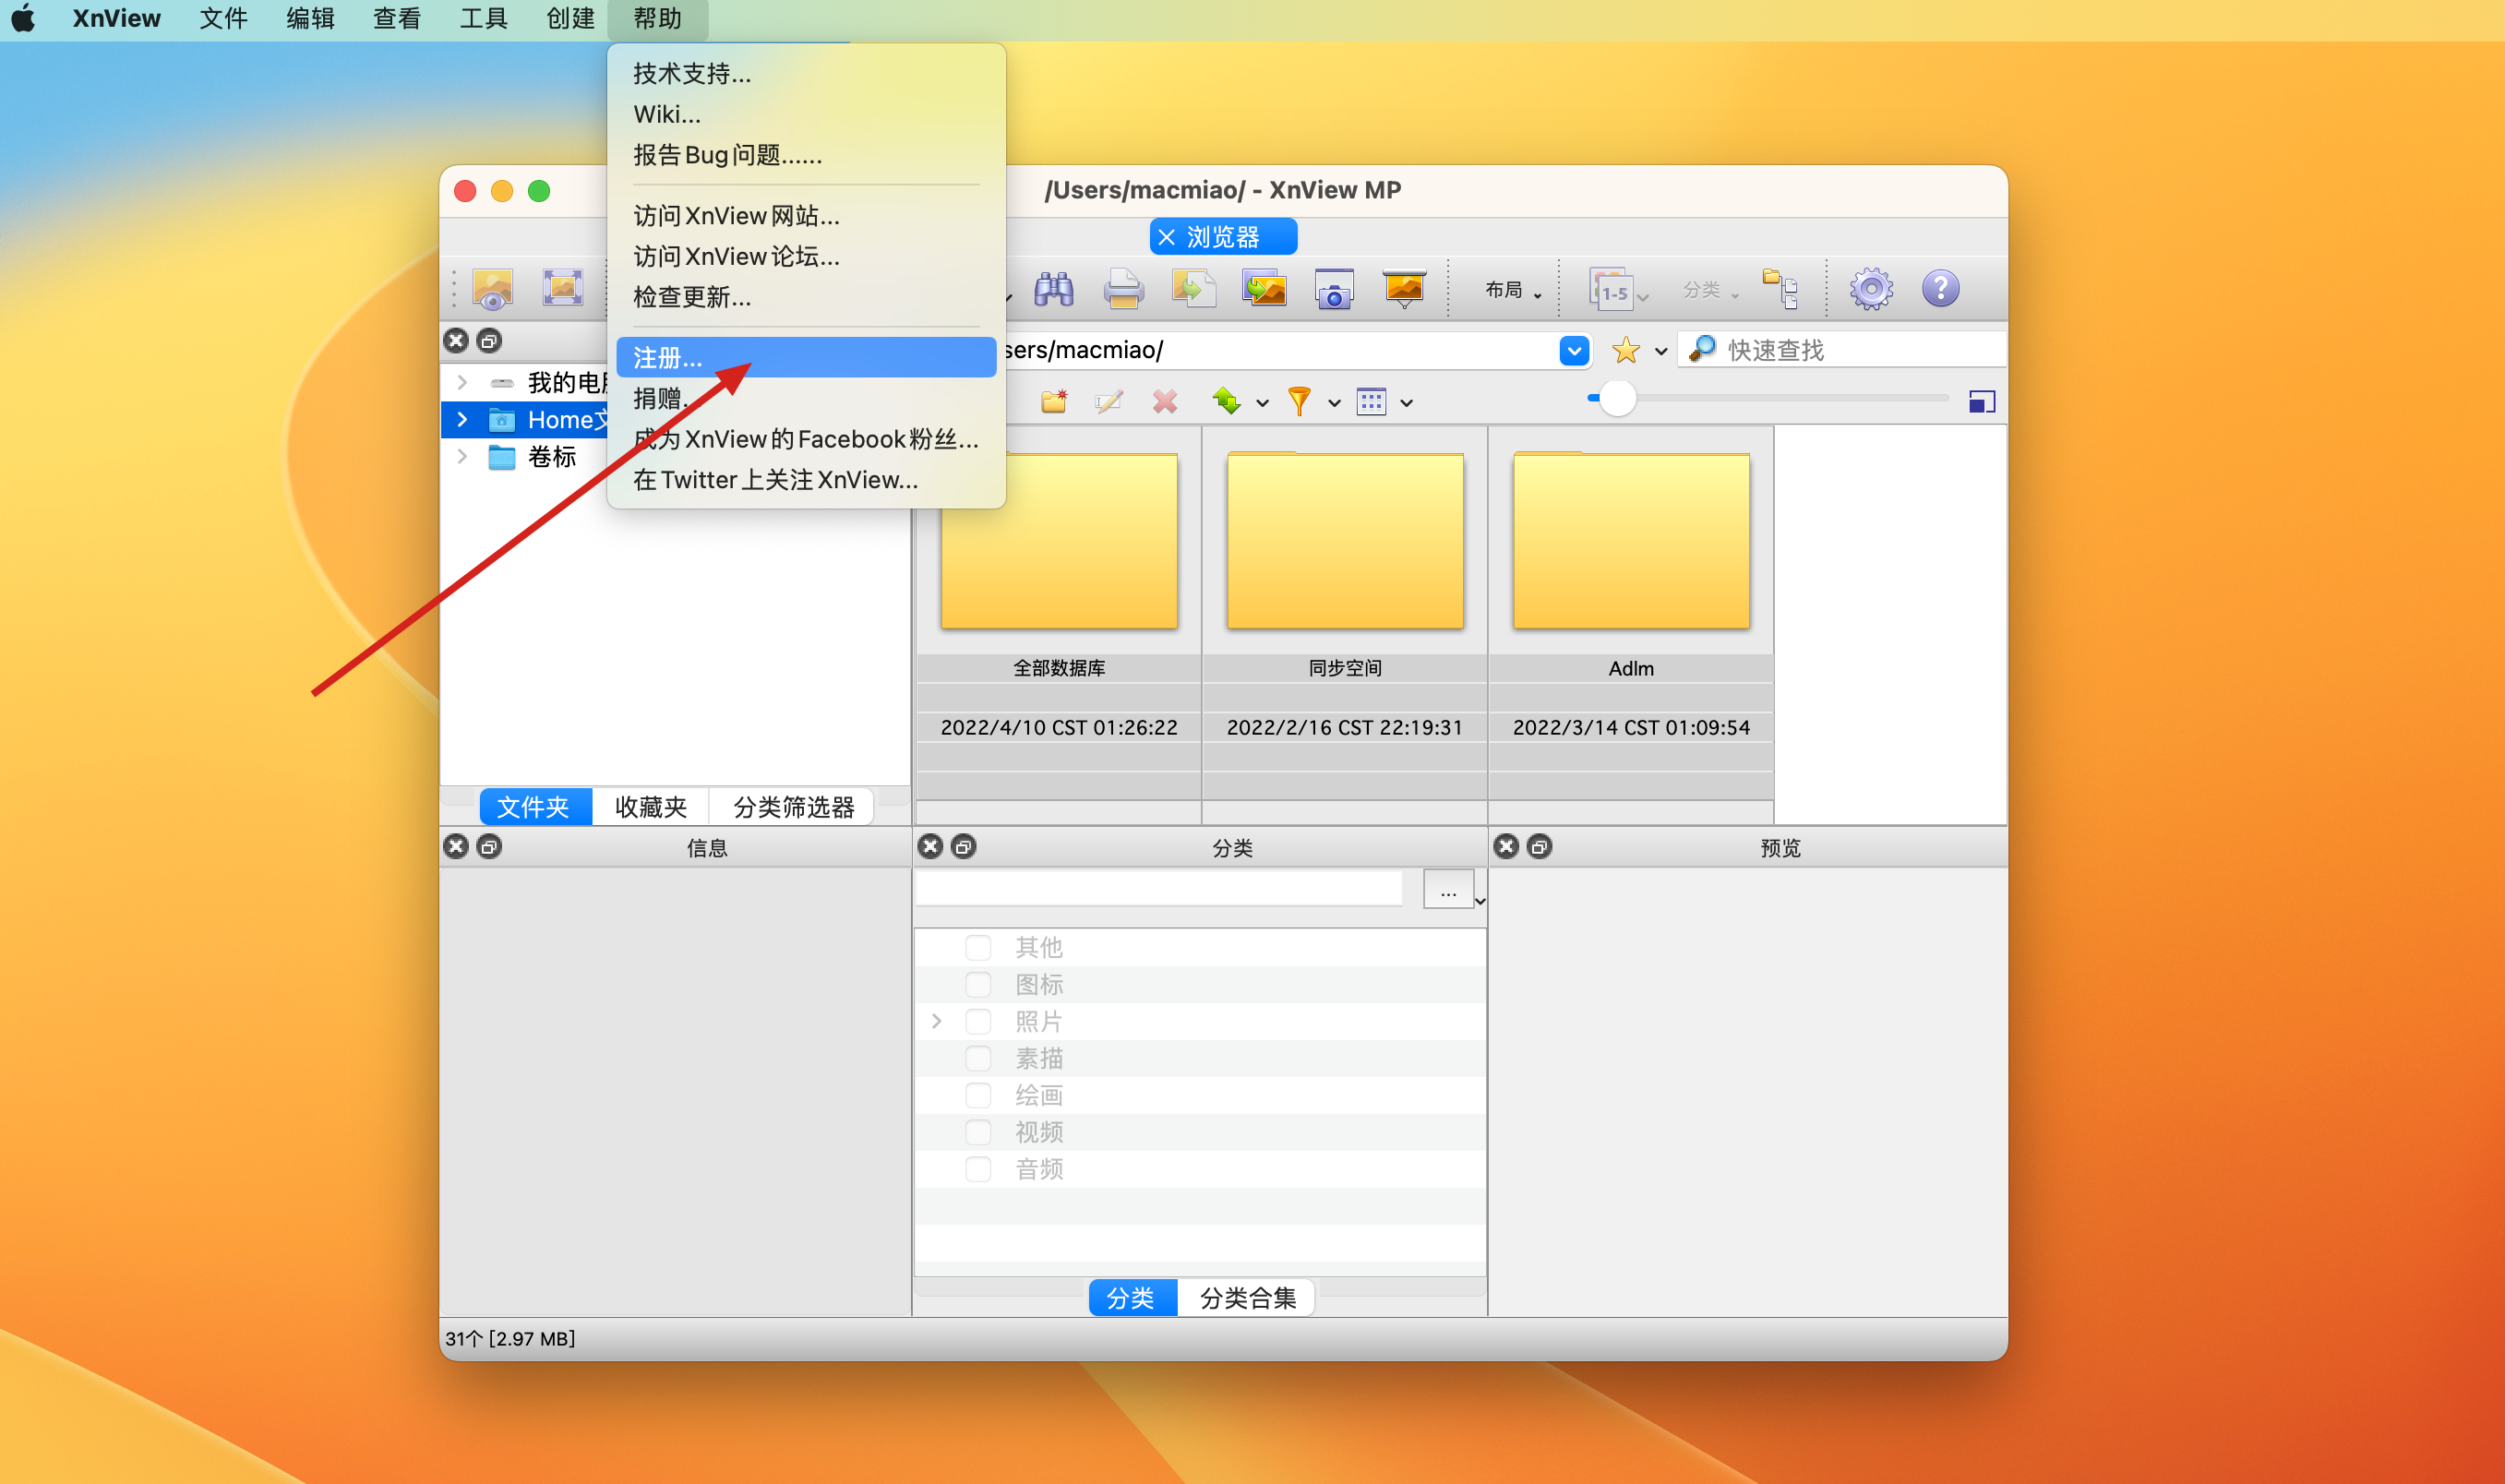Screen dimensions: 2505x1484
Task: Click the slideshow projector icon
Action: pyautogui.click(x=1404, y=289)
